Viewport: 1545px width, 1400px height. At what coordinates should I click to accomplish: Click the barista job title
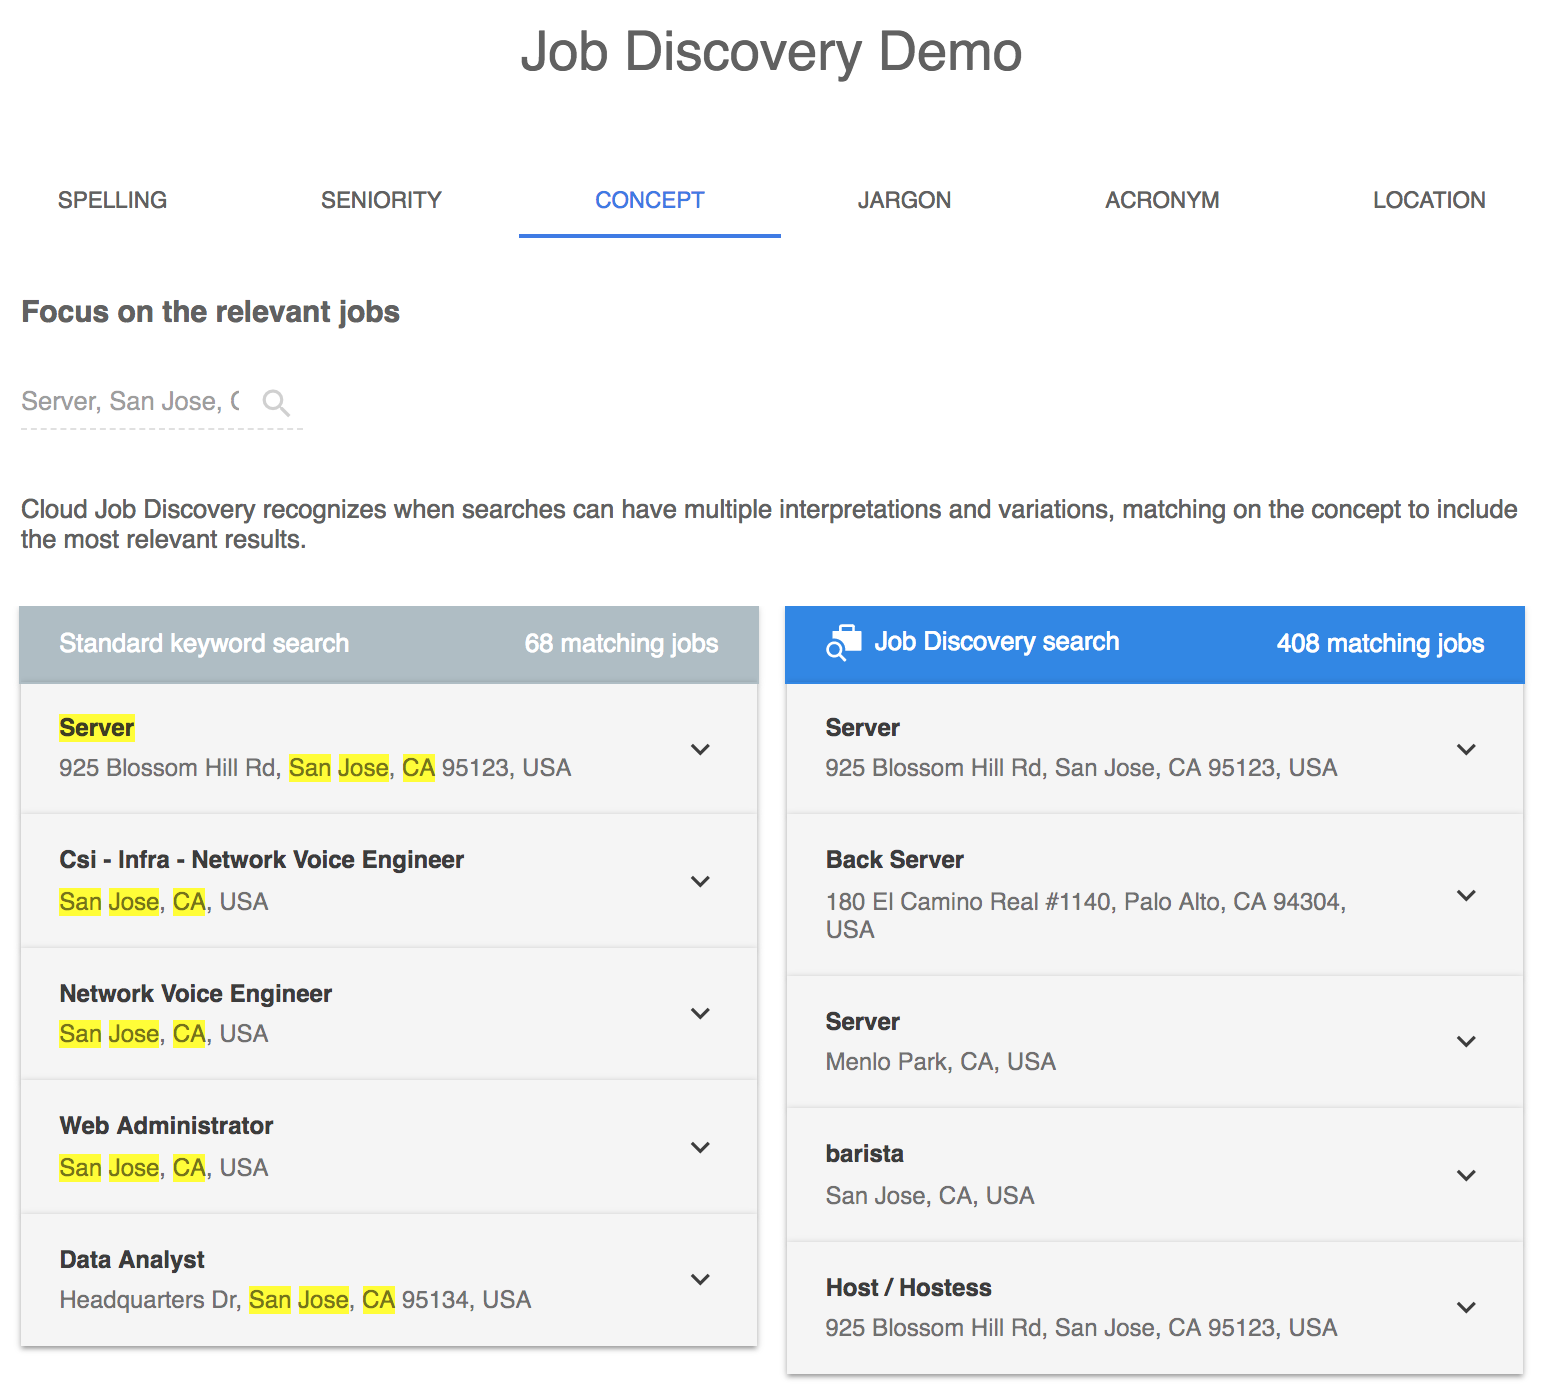click(865, 1154)
